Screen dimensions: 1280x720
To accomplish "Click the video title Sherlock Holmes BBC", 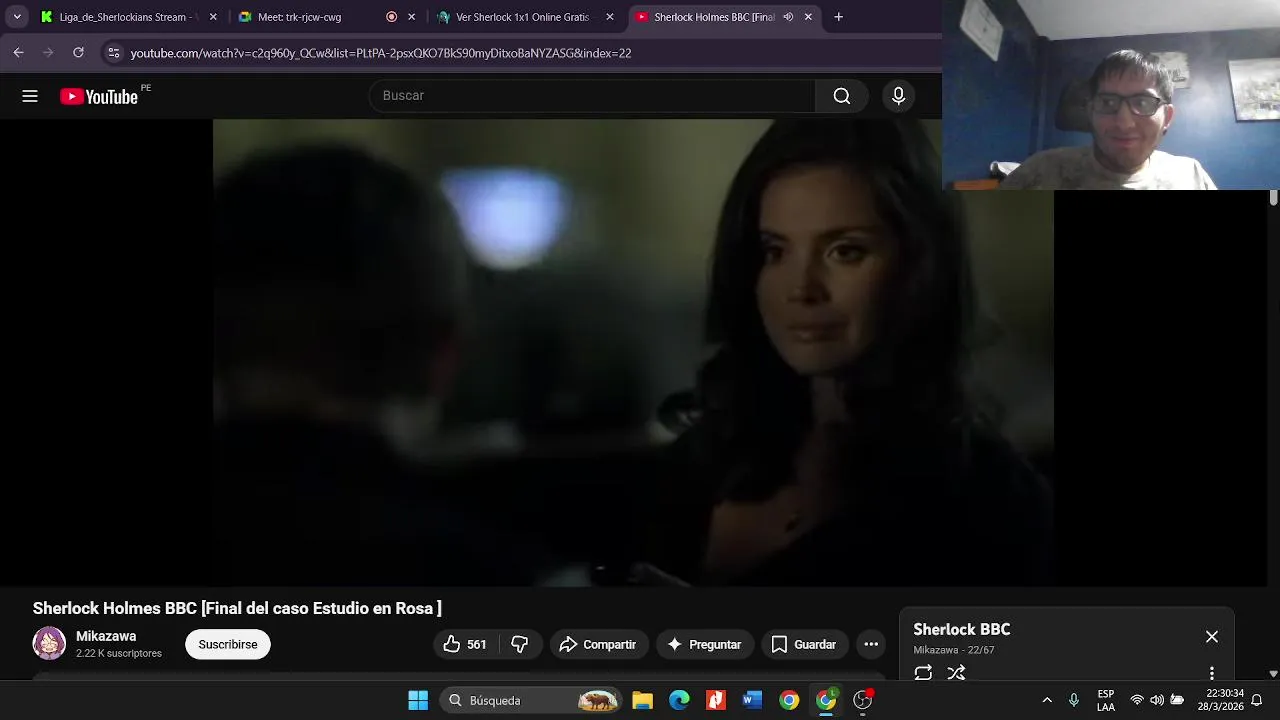I will coord(237,608).
